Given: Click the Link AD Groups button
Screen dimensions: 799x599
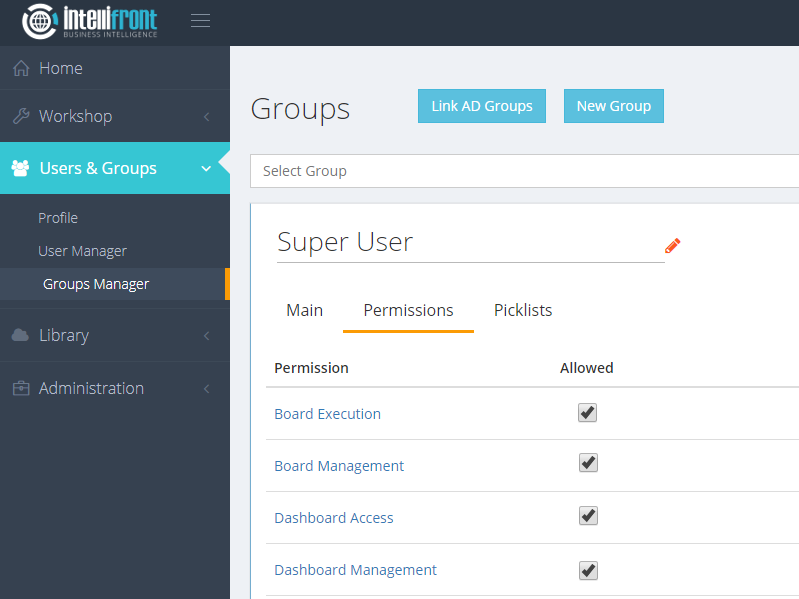Looking at the screenshot, I should tap(482, 106).
